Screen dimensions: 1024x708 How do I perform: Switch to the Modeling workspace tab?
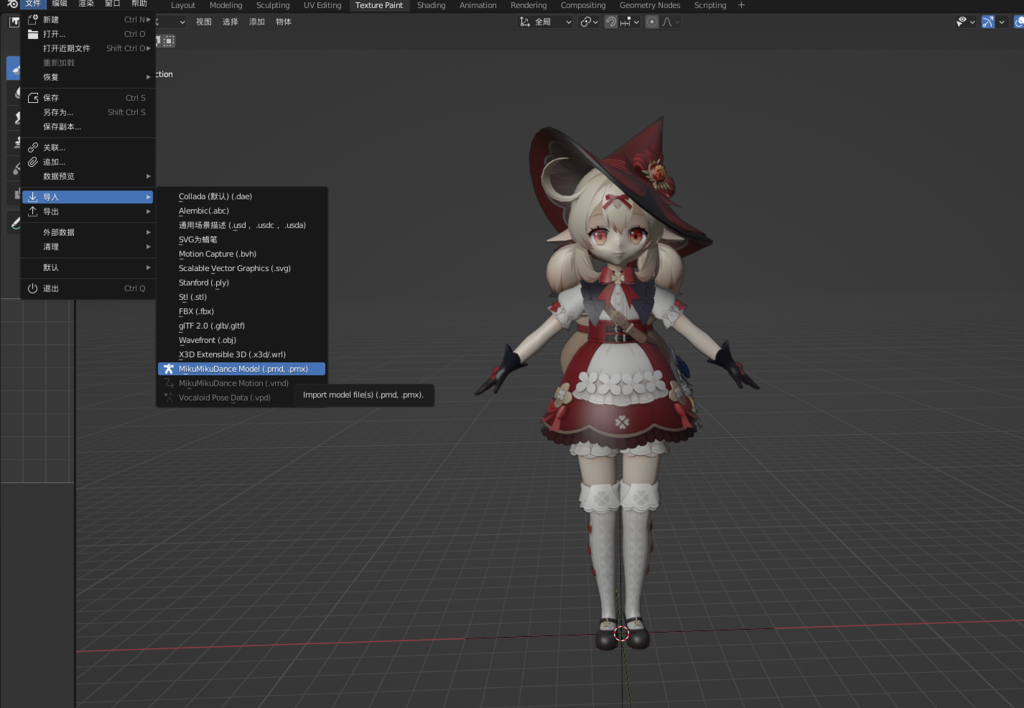point(226,5)
